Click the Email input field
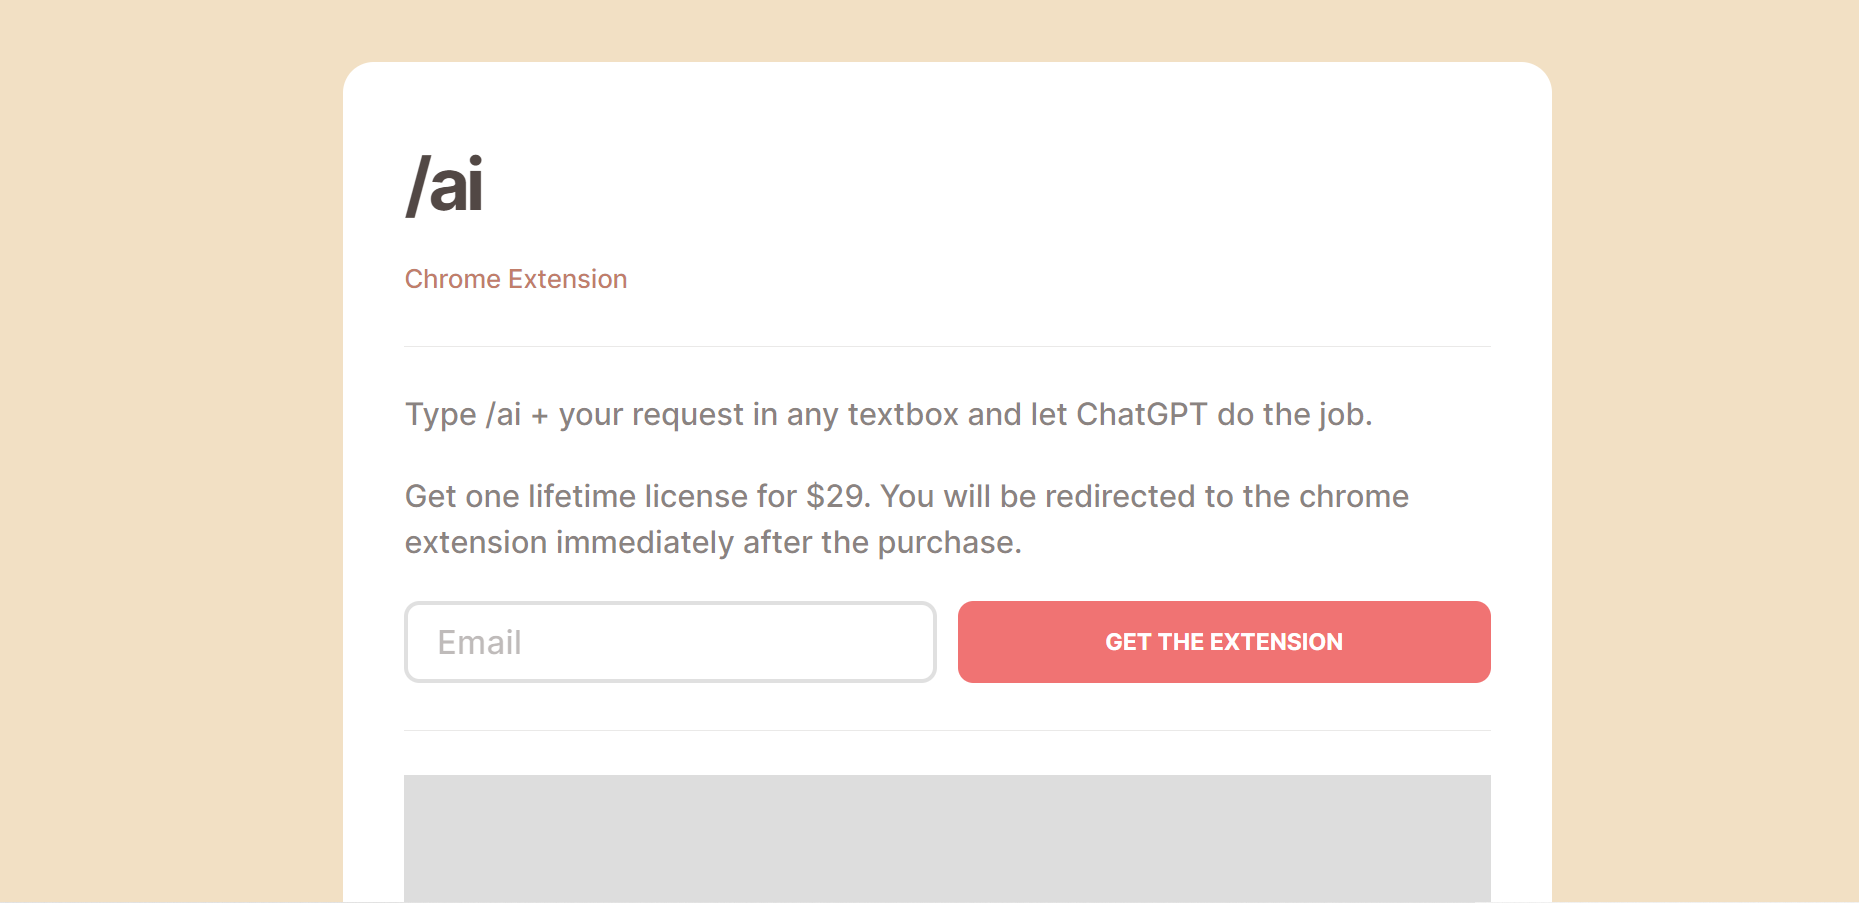The image size is (1859, 903). [x=670, y=642]
